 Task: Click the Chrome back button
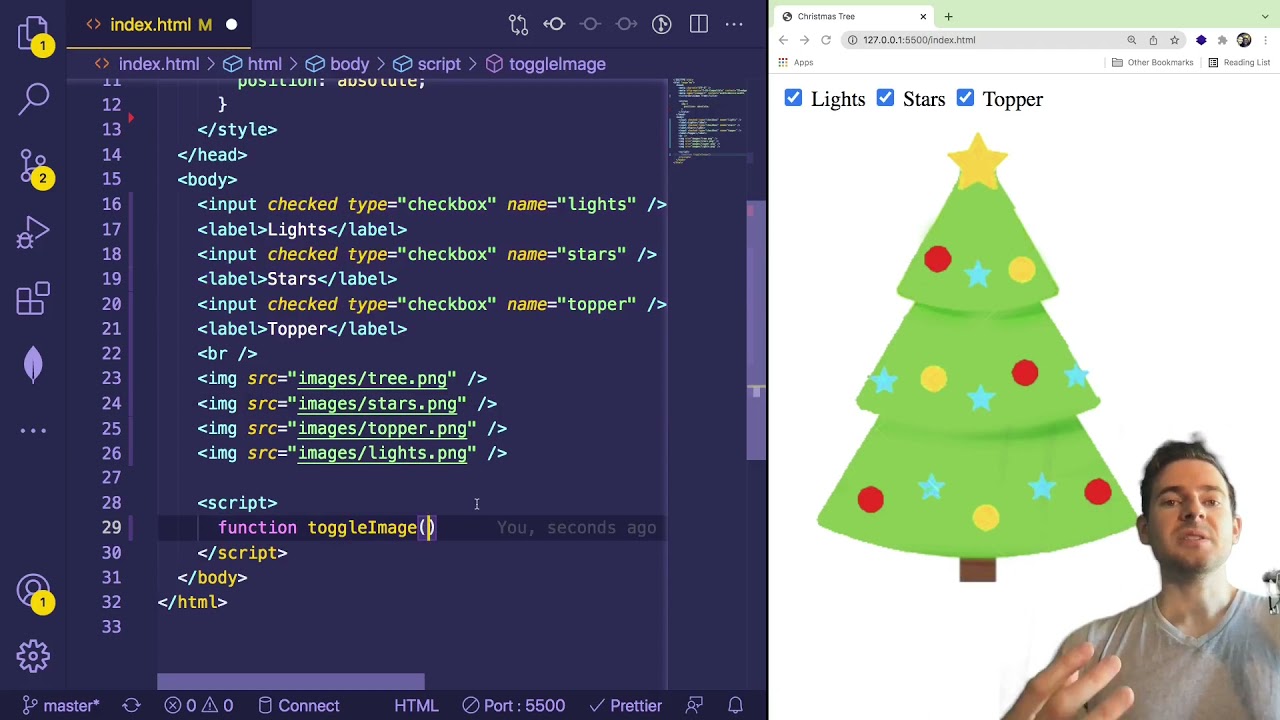pos(783,40)
